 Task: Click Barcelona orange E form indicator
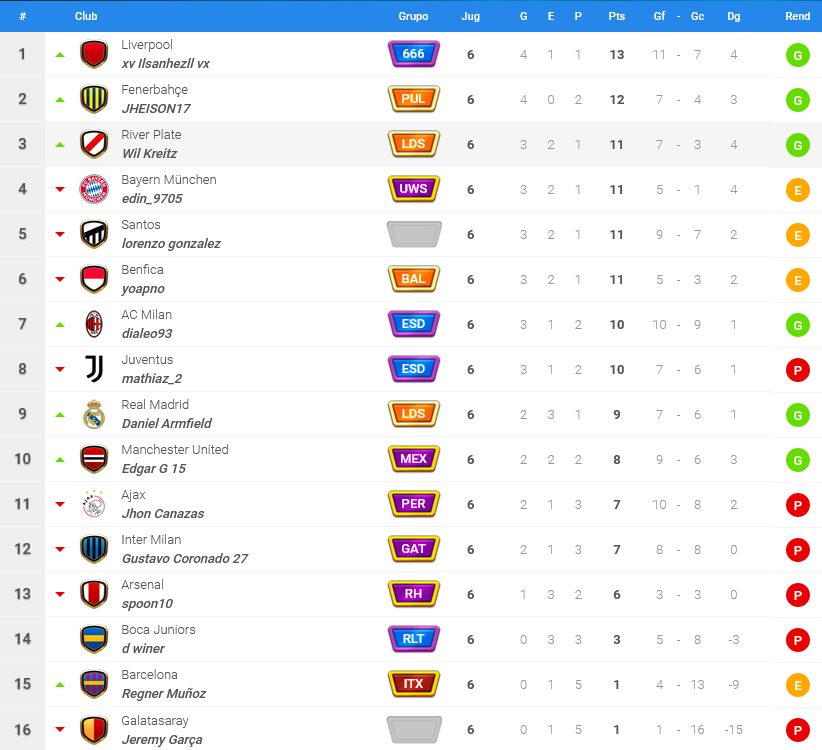pyautogui.click(x=797, y=685)
